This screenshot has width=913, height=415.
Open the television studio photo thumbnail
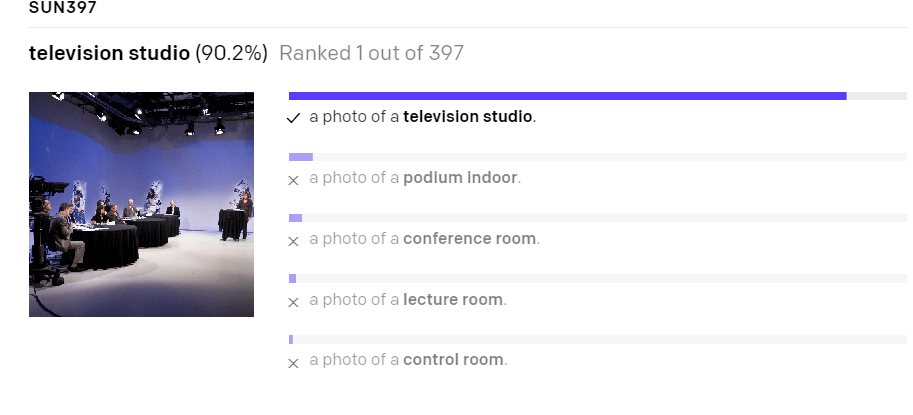141,204
